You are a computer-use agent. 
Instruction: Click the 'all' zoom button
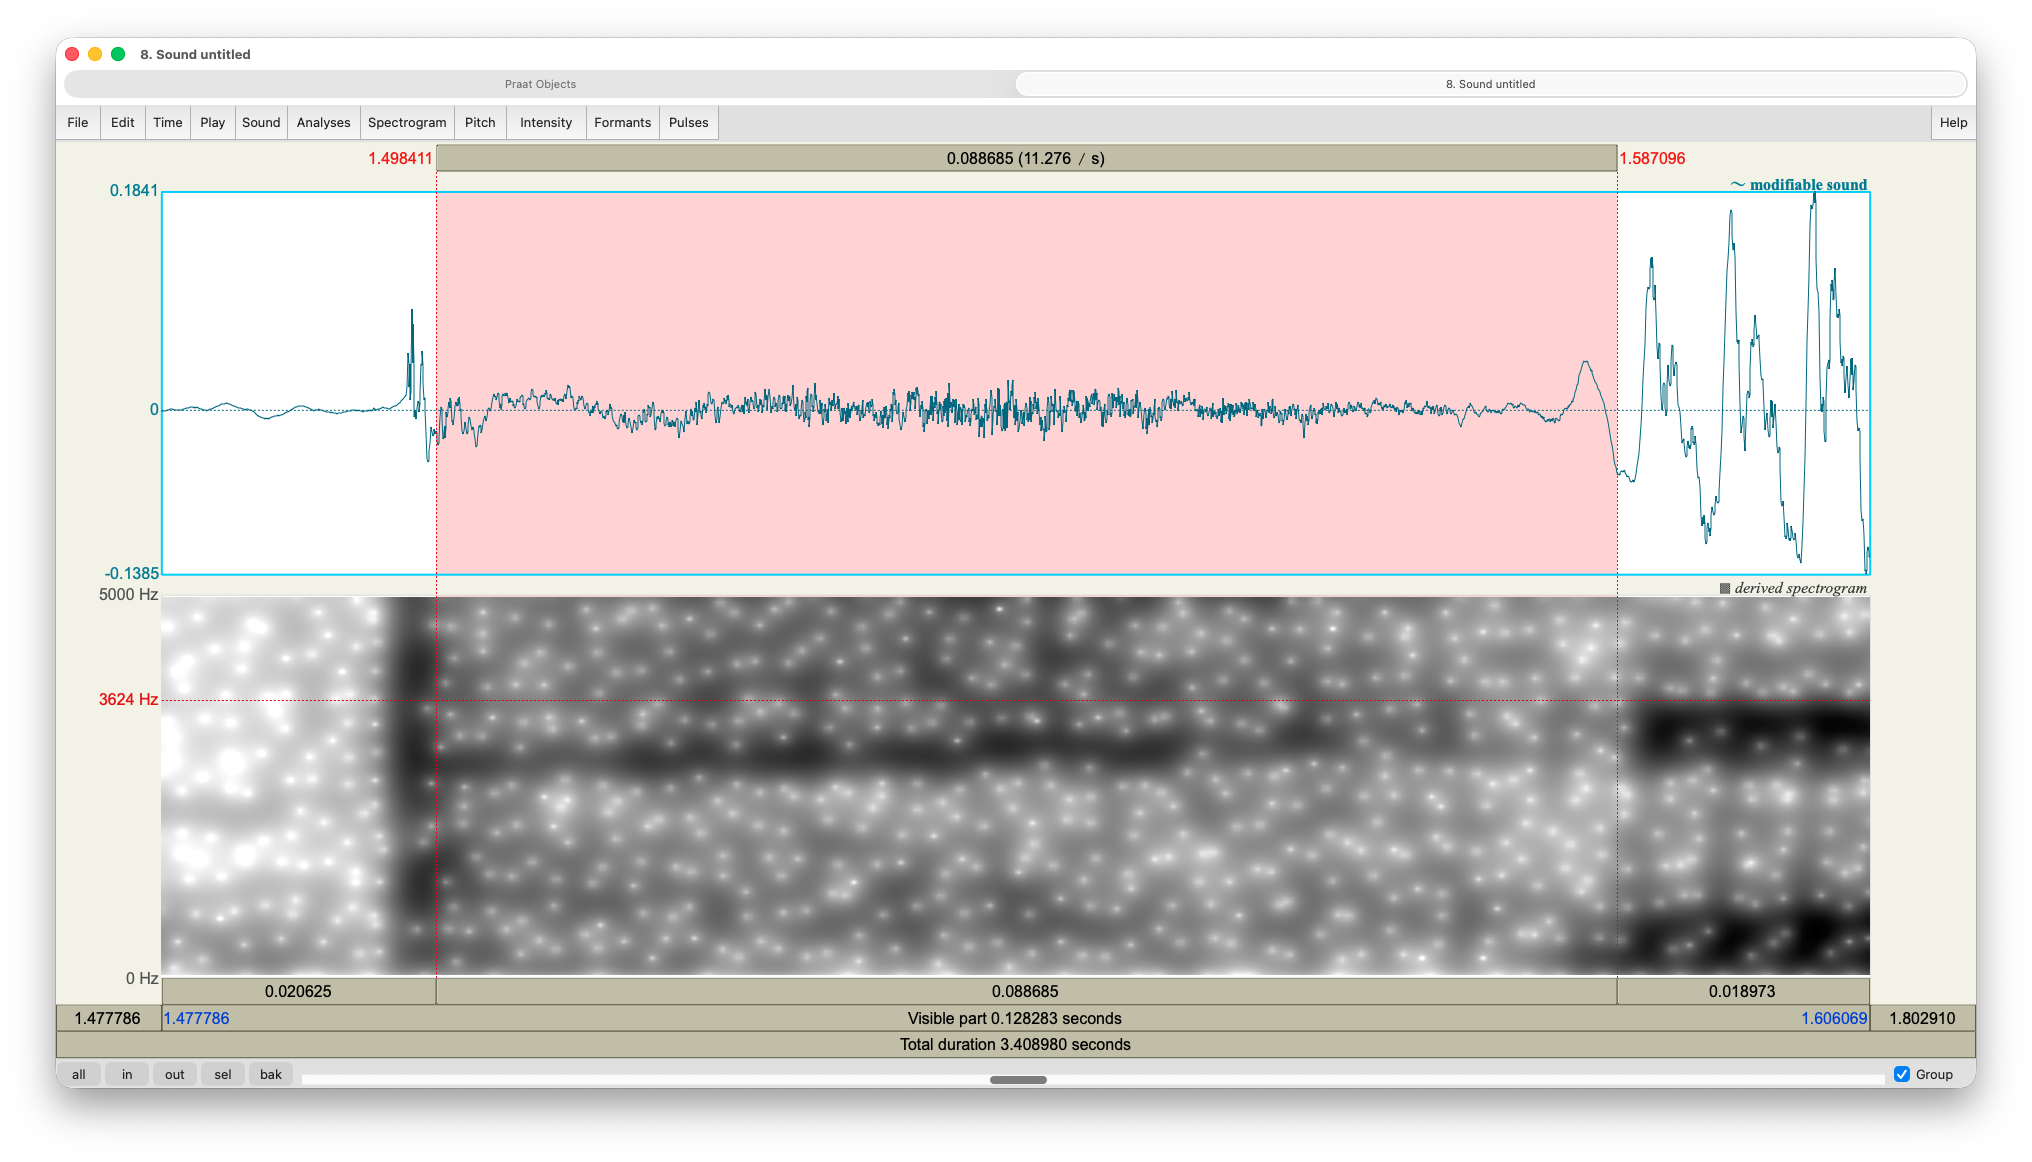(x=79, y=1074)
